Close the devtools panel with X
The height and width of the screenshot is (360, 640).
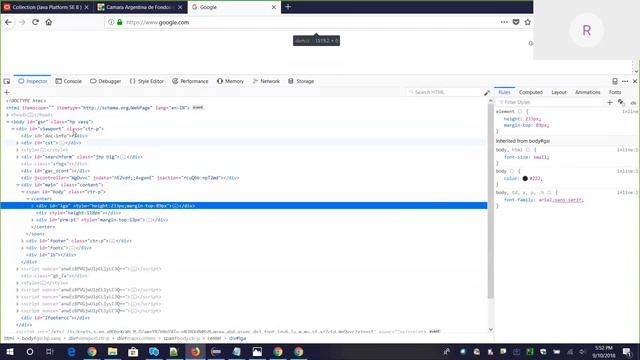point(635,81)
